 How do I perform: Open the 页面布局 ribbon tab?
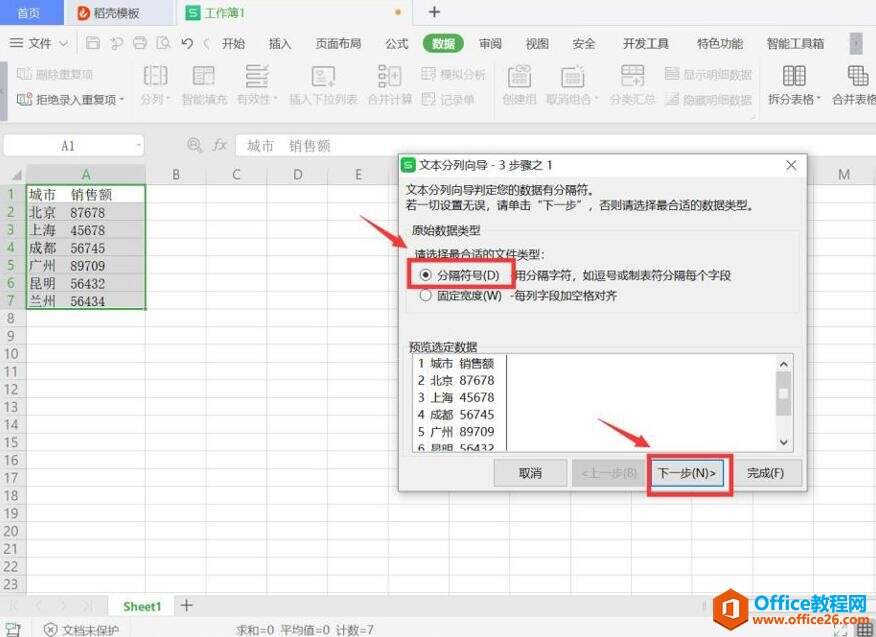[x=338, y=44]
